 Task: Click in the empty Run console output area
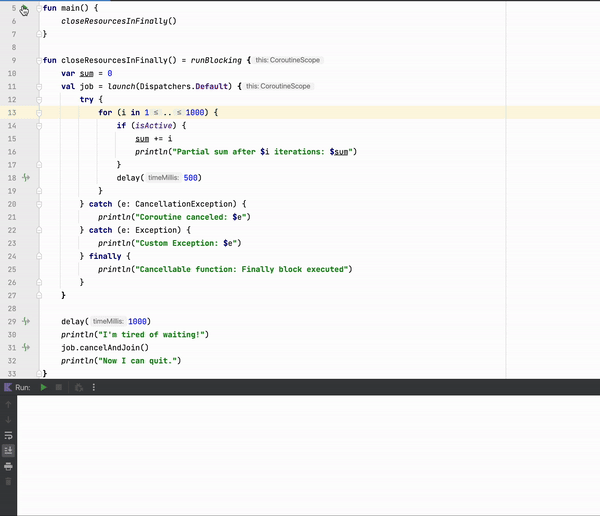(300, 450)
